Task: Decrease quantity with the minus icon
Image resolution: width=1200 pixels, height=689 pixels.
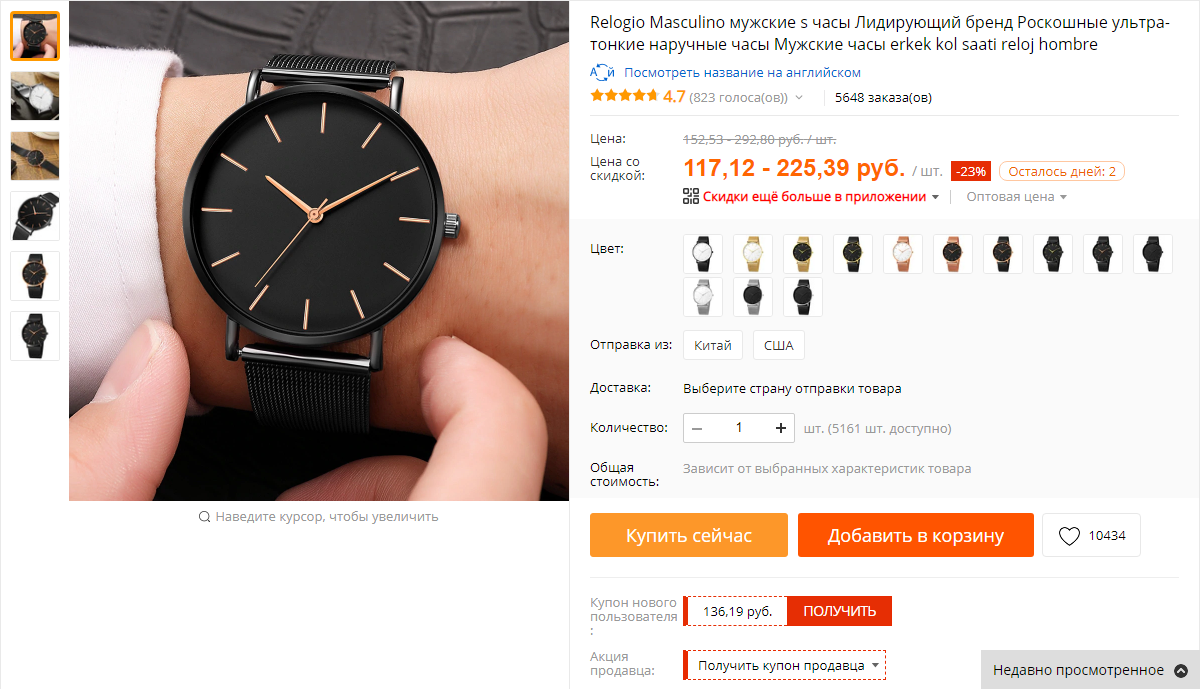Action: (x=697, y=428)
